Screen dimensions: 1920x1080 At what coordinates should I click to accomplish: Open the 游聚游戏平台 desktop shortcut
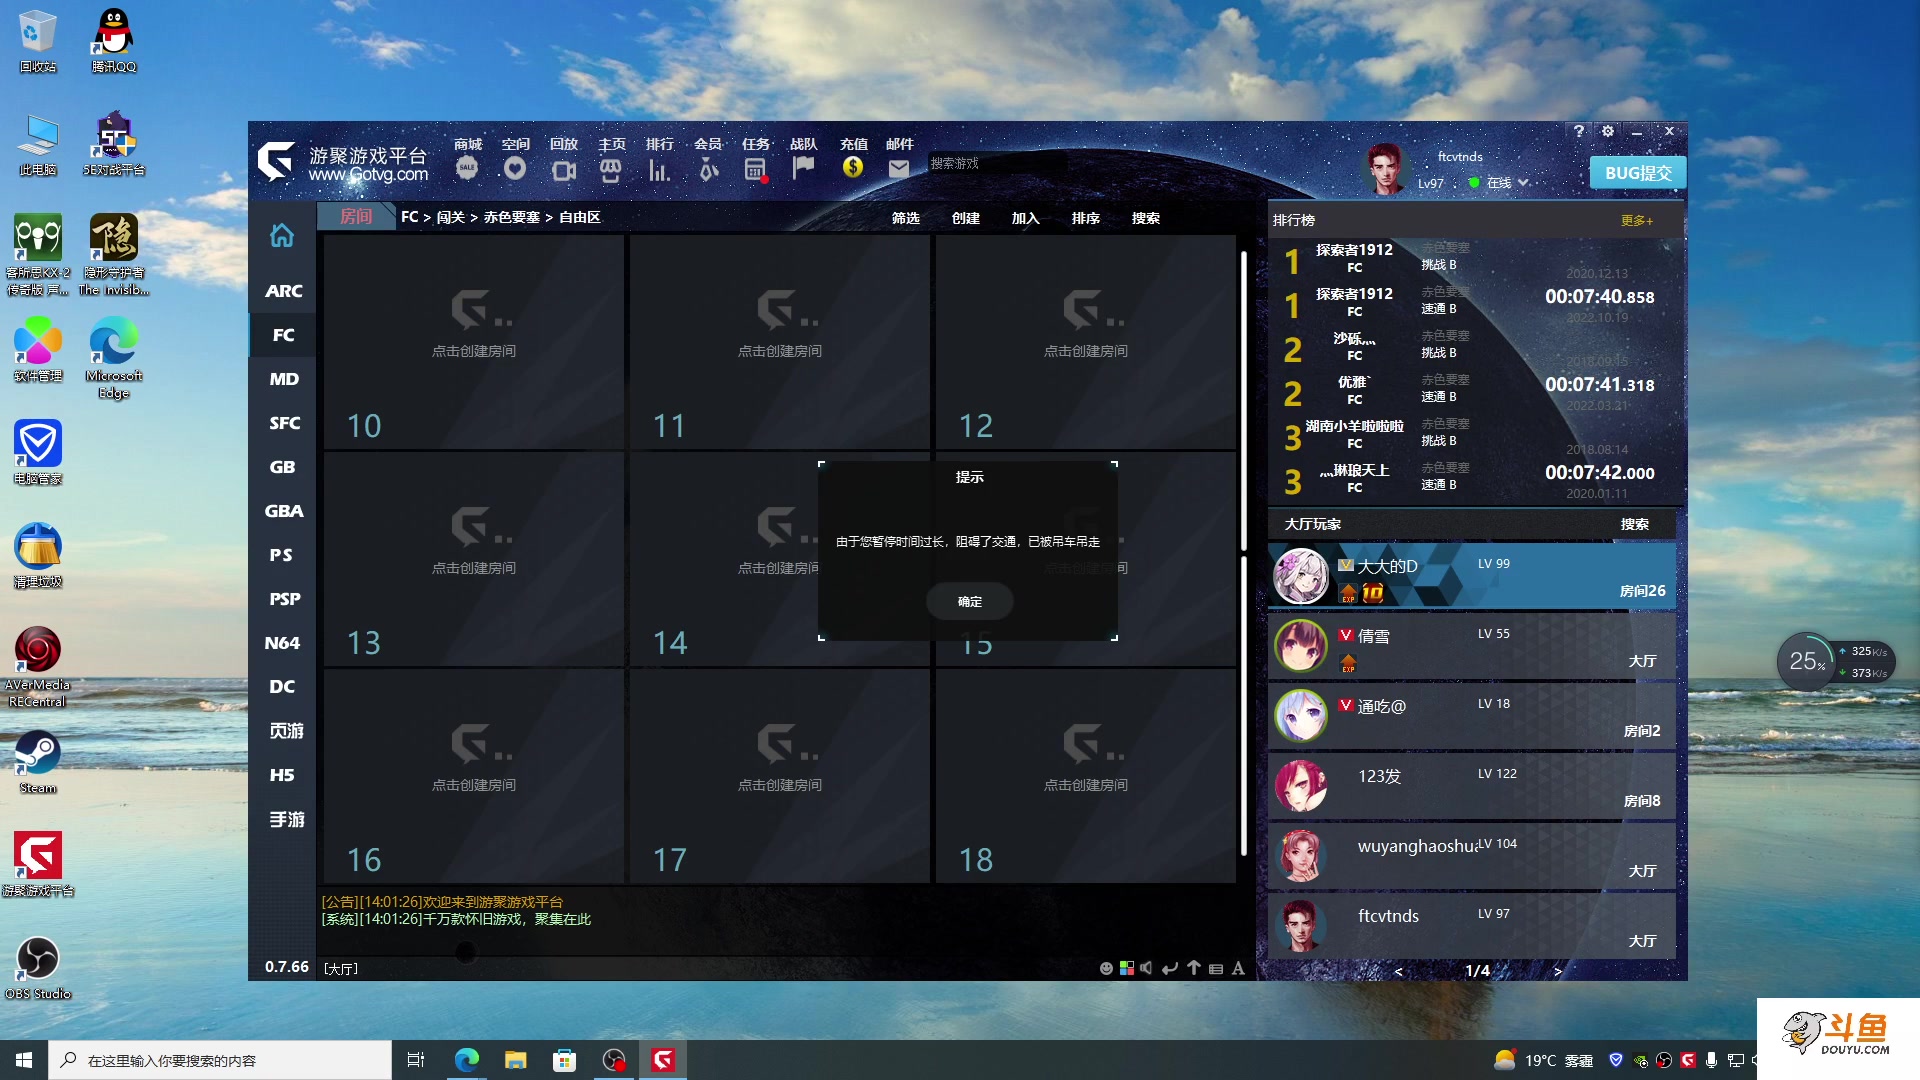pyautogui.click(x=38, y=864)
